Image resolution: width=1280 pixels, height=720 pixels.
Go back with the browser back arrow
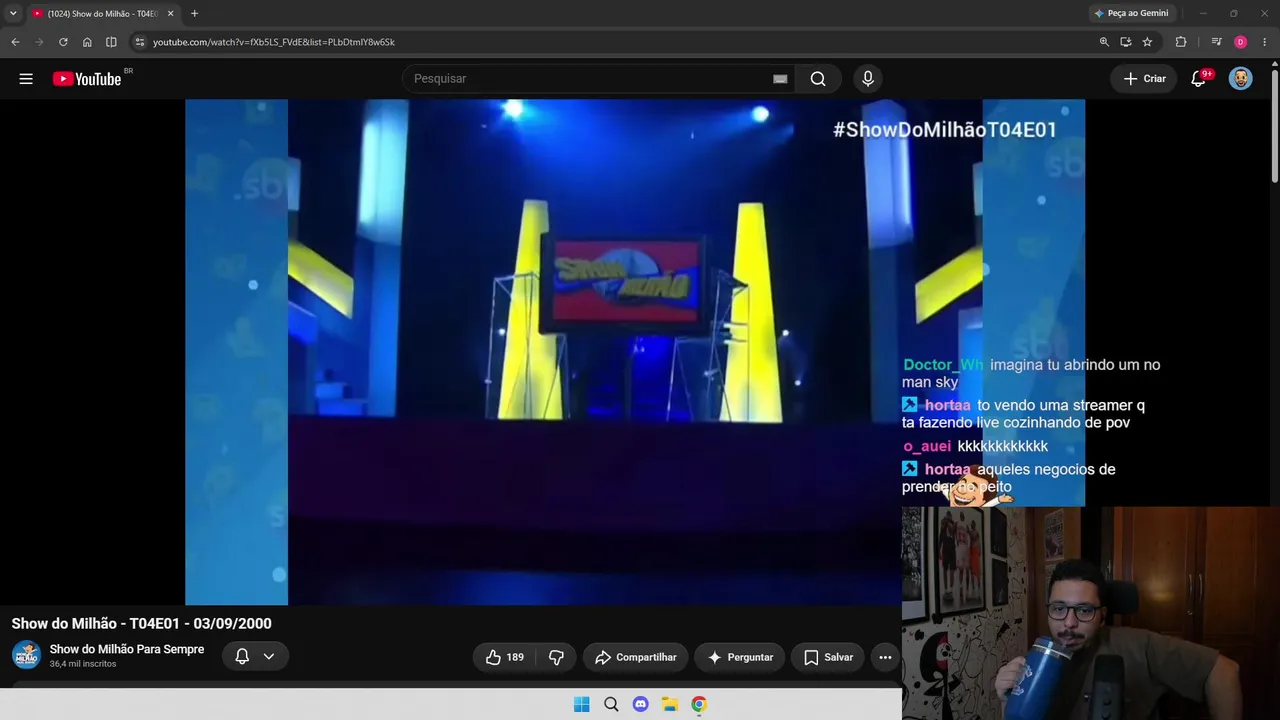click(15, 42)
